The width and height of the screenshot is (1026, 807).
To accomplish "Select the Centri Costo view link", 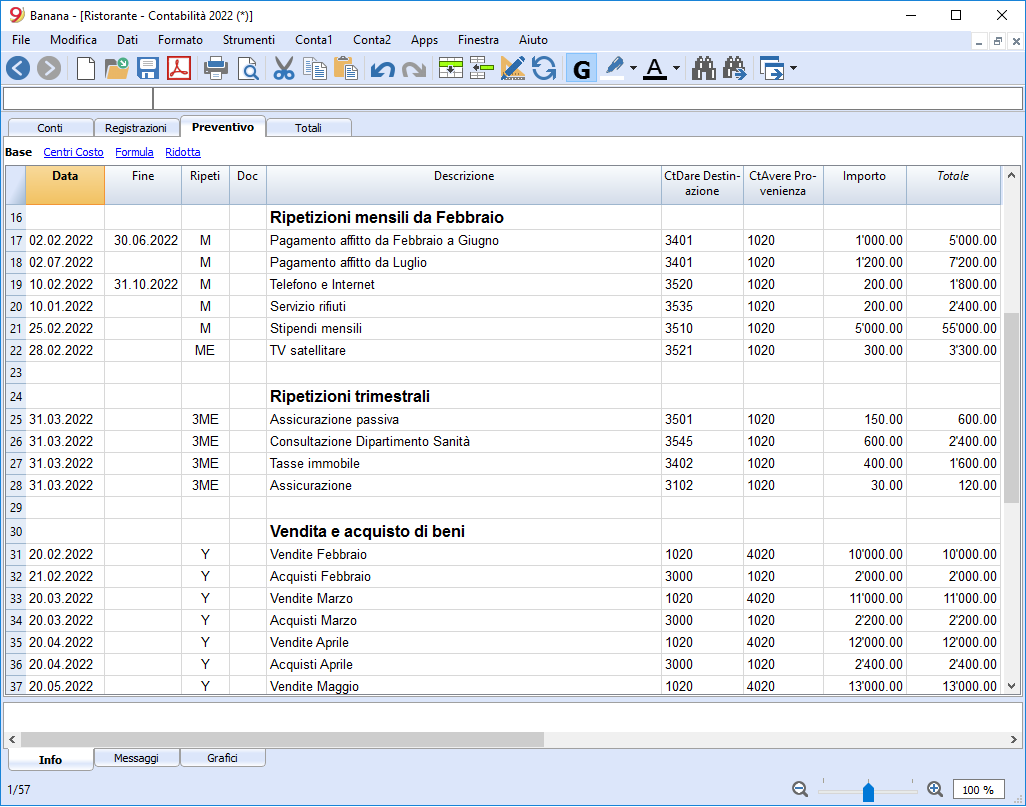I will (73, 152).
